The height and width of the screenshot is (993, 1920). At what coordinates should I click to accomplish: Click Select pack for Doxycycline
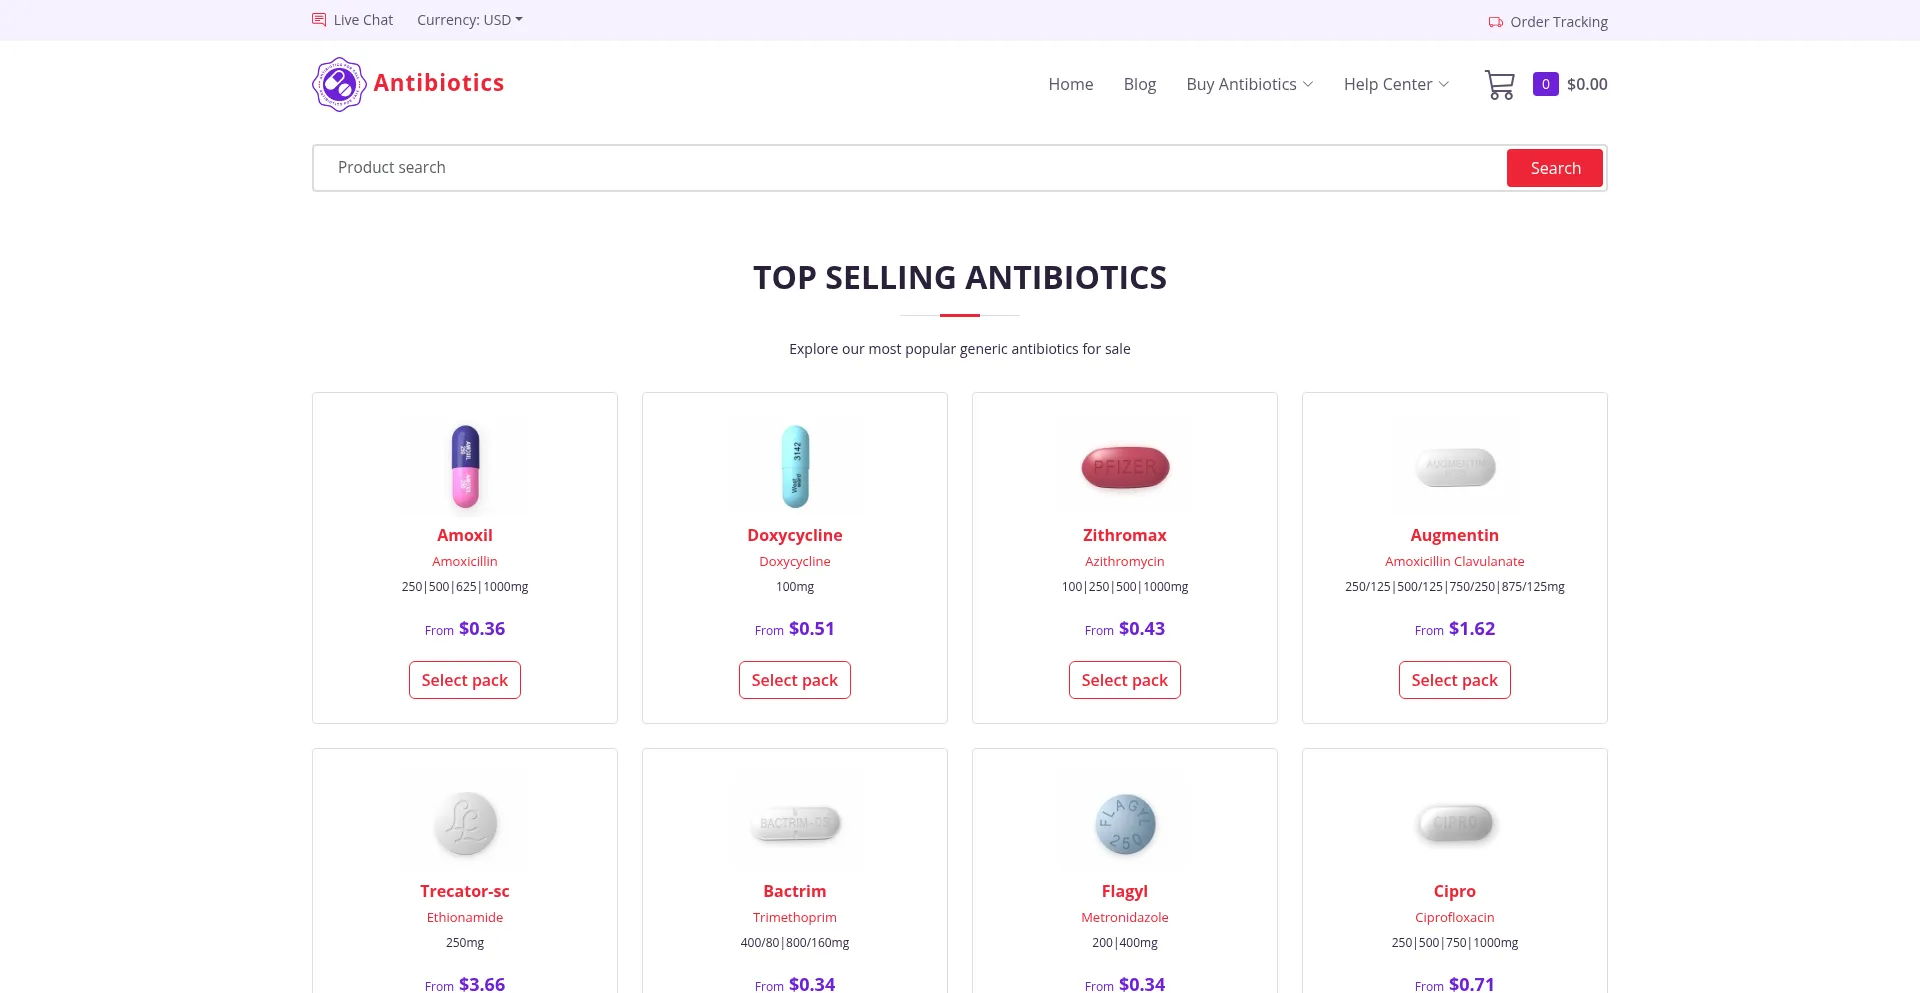click(795, 680)
